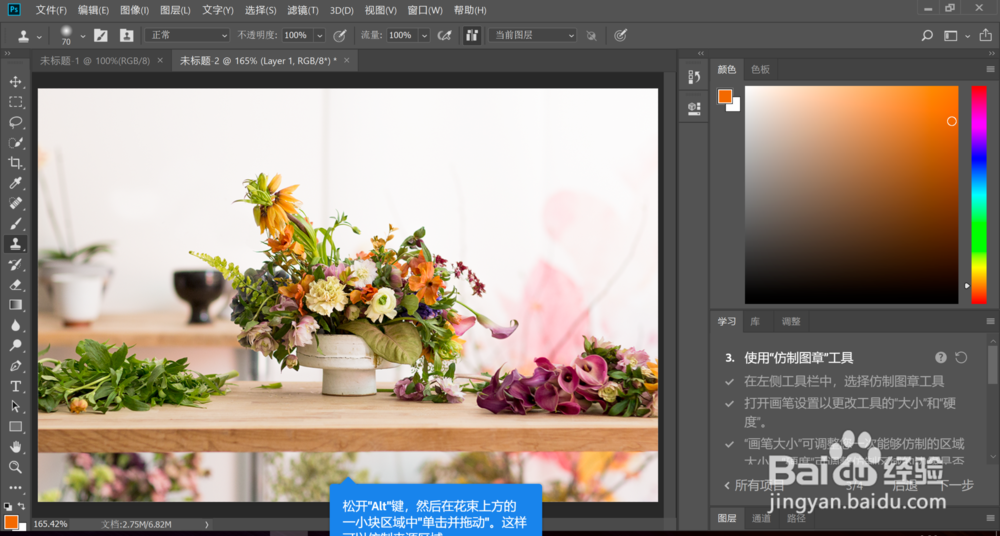
Task: Switch to the 未标题-1 document tab
Action: (x=94, y=61)
